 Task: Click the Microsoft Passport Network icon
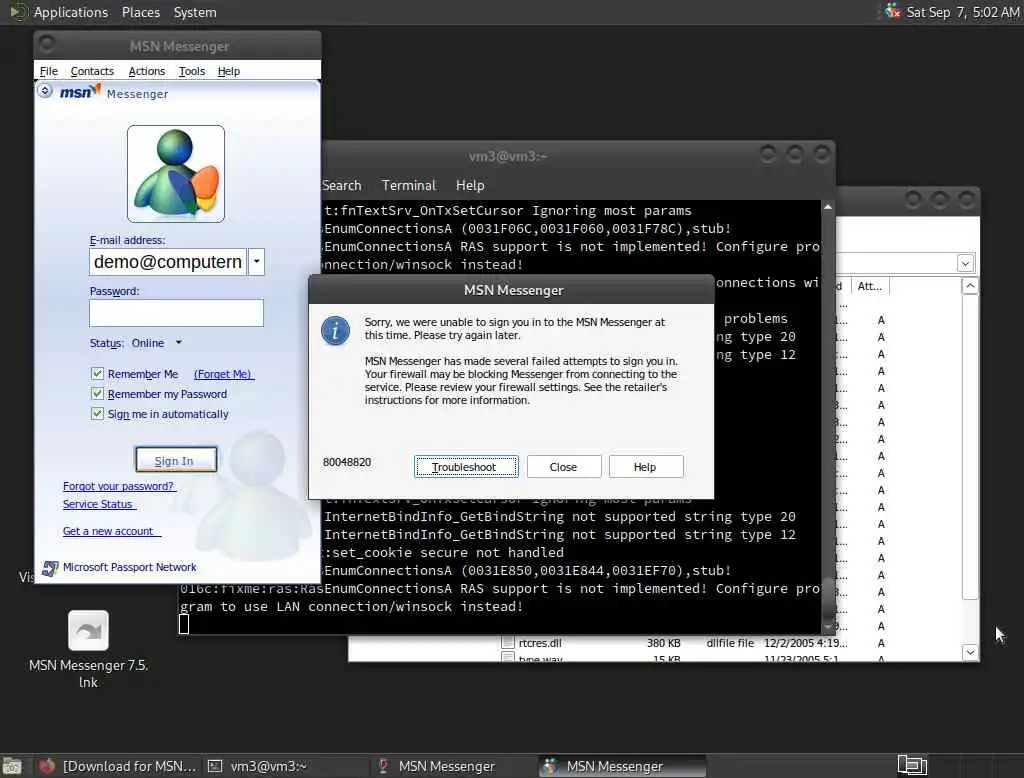(x=50, y=568)
